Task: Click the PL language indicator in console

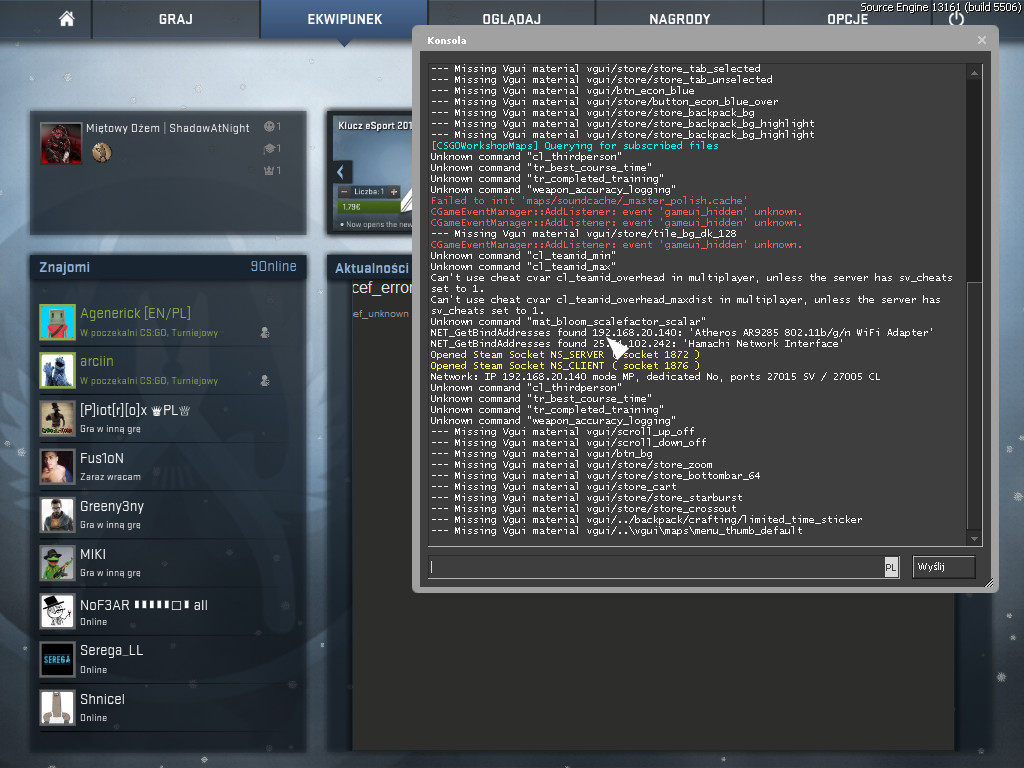Action: pos(891,568)
